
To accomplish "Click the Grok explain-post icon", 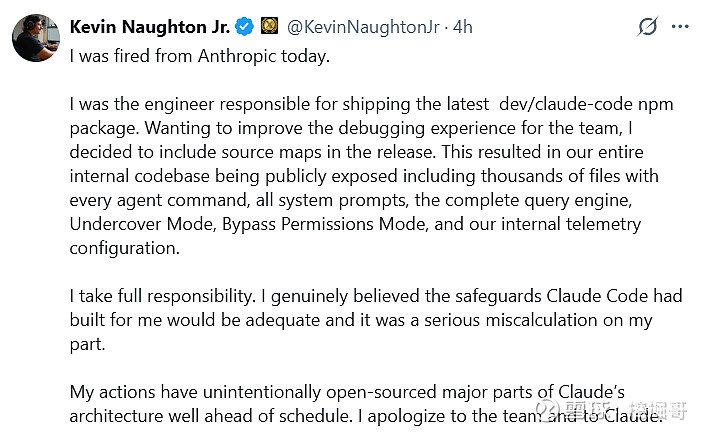I will (647, 27).
